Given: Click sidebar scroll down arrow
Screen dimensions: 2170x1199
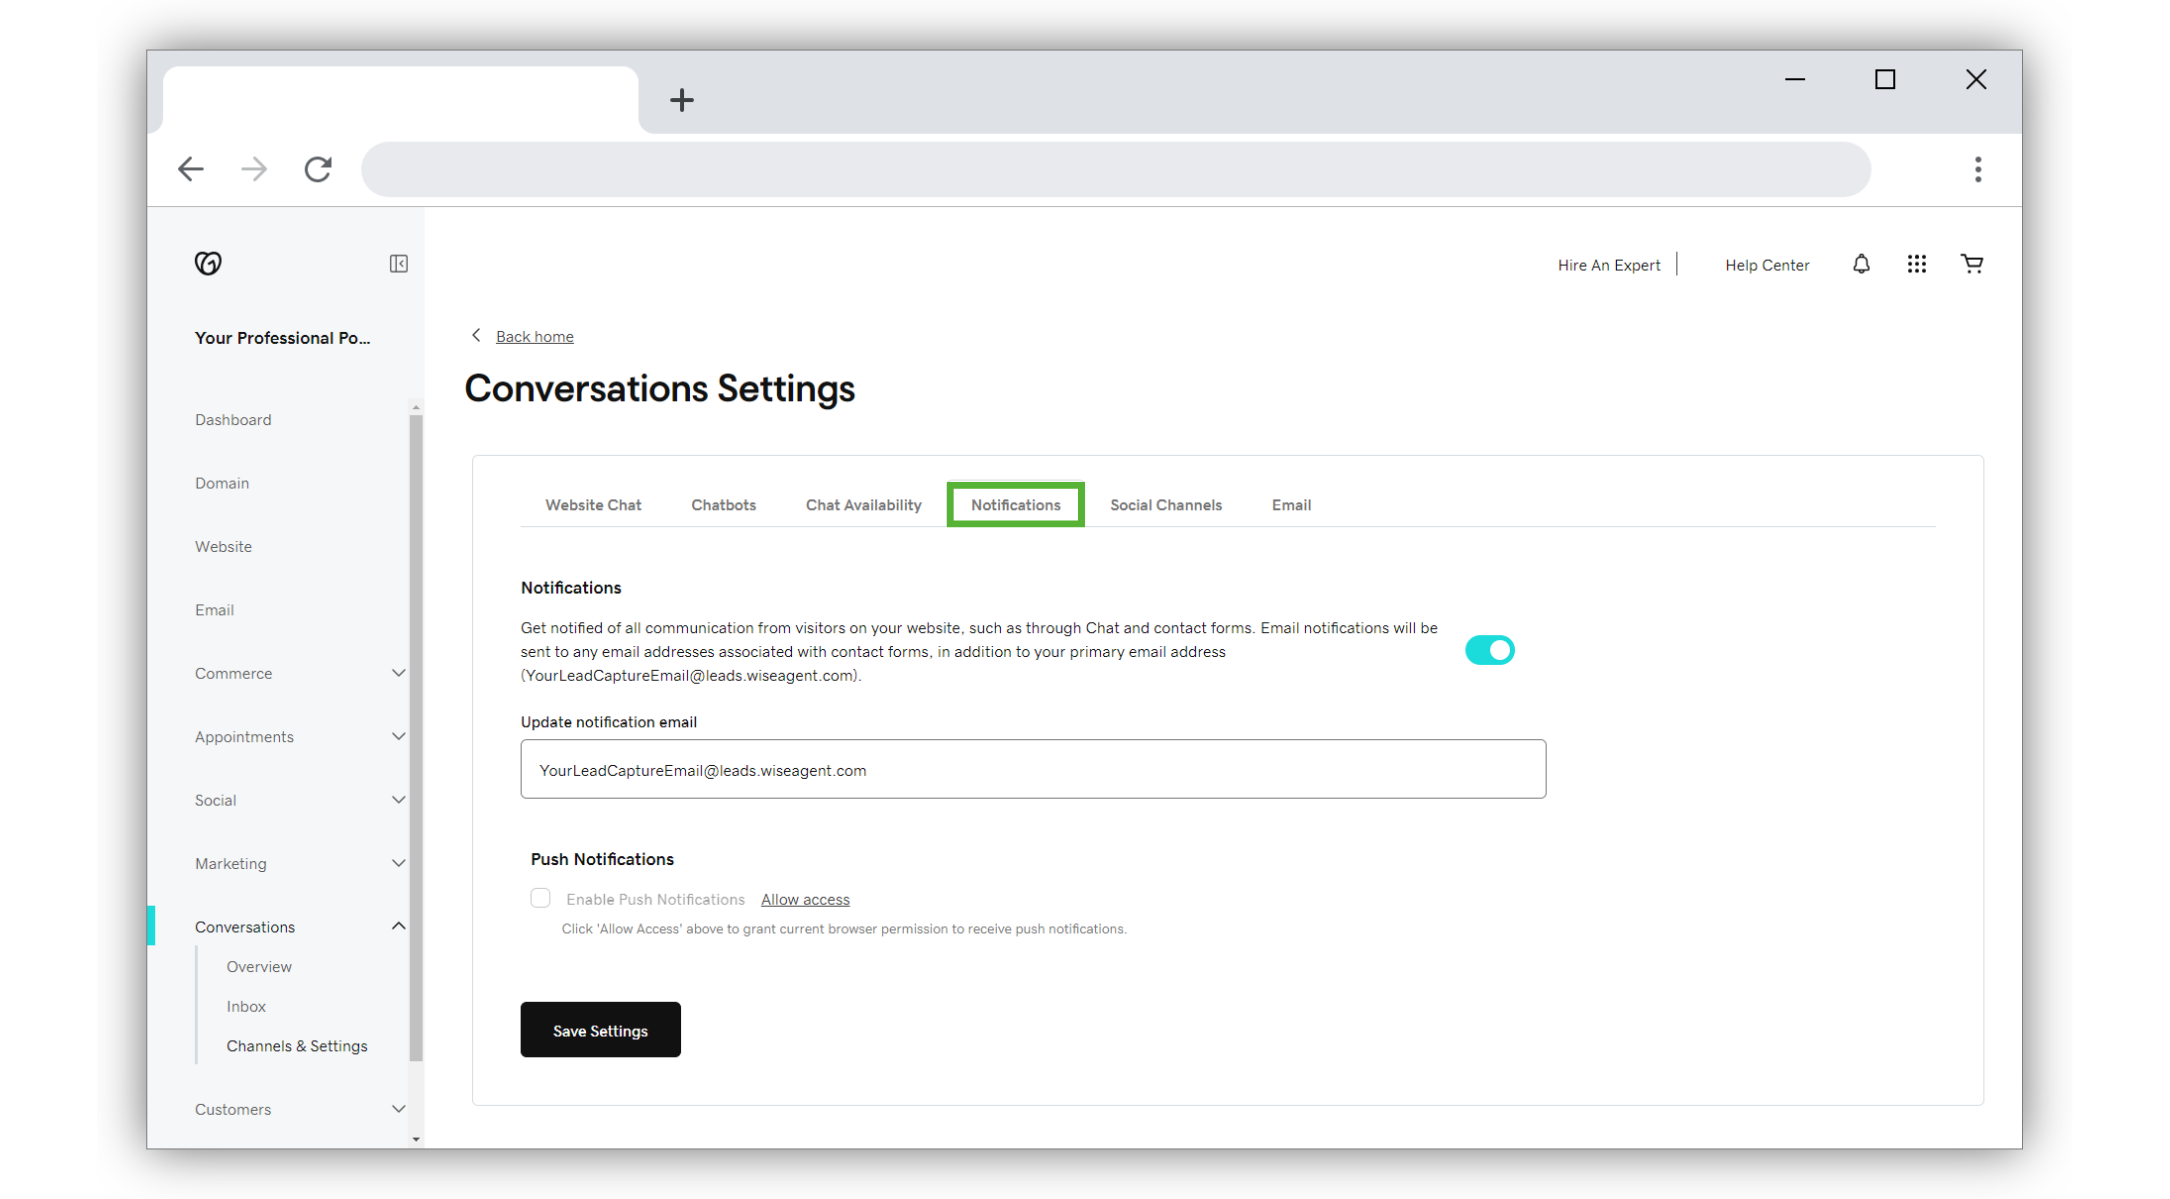Looking at the screenshot, I should point(416,1139).
